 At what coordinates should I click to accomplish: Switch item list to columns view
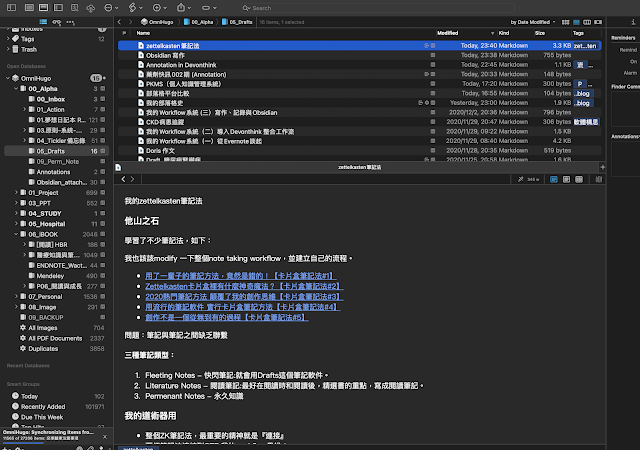(x=587, y=22)
